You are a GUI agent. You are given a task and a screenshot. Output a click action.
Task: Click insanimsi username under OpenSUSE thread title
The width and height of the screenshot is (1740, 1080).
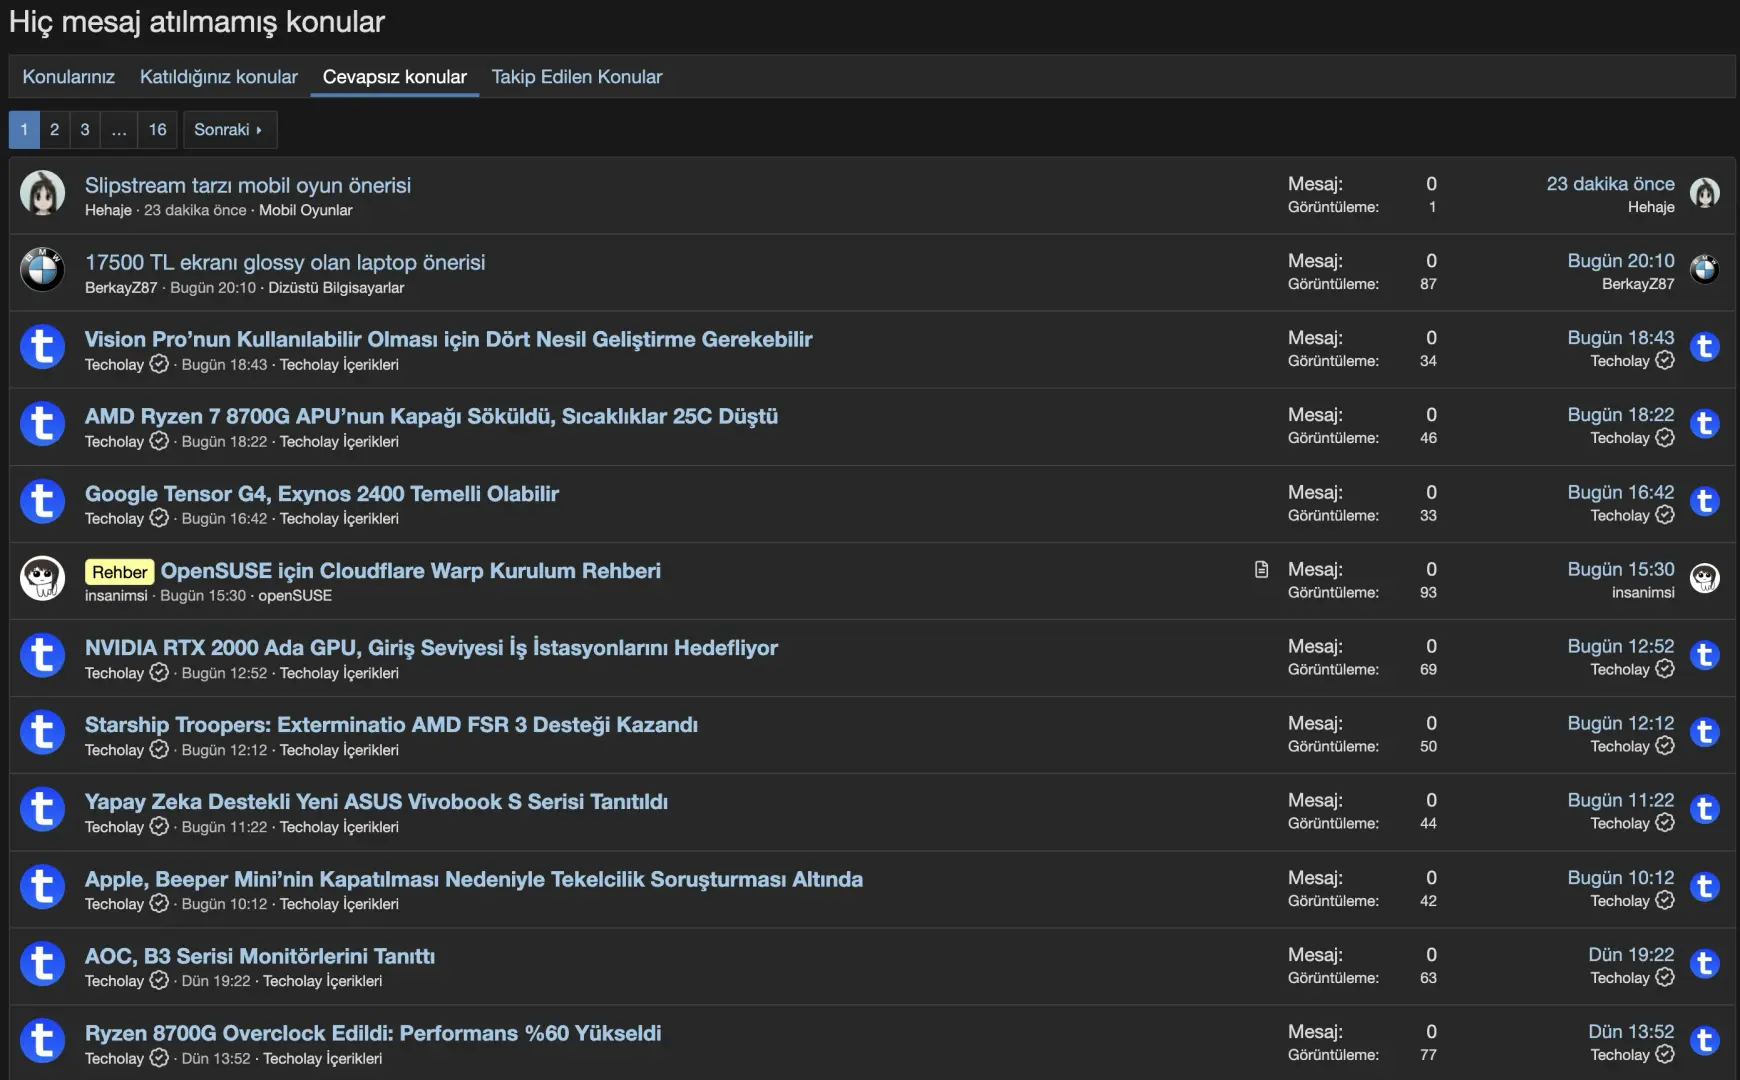tap(116, 596)
